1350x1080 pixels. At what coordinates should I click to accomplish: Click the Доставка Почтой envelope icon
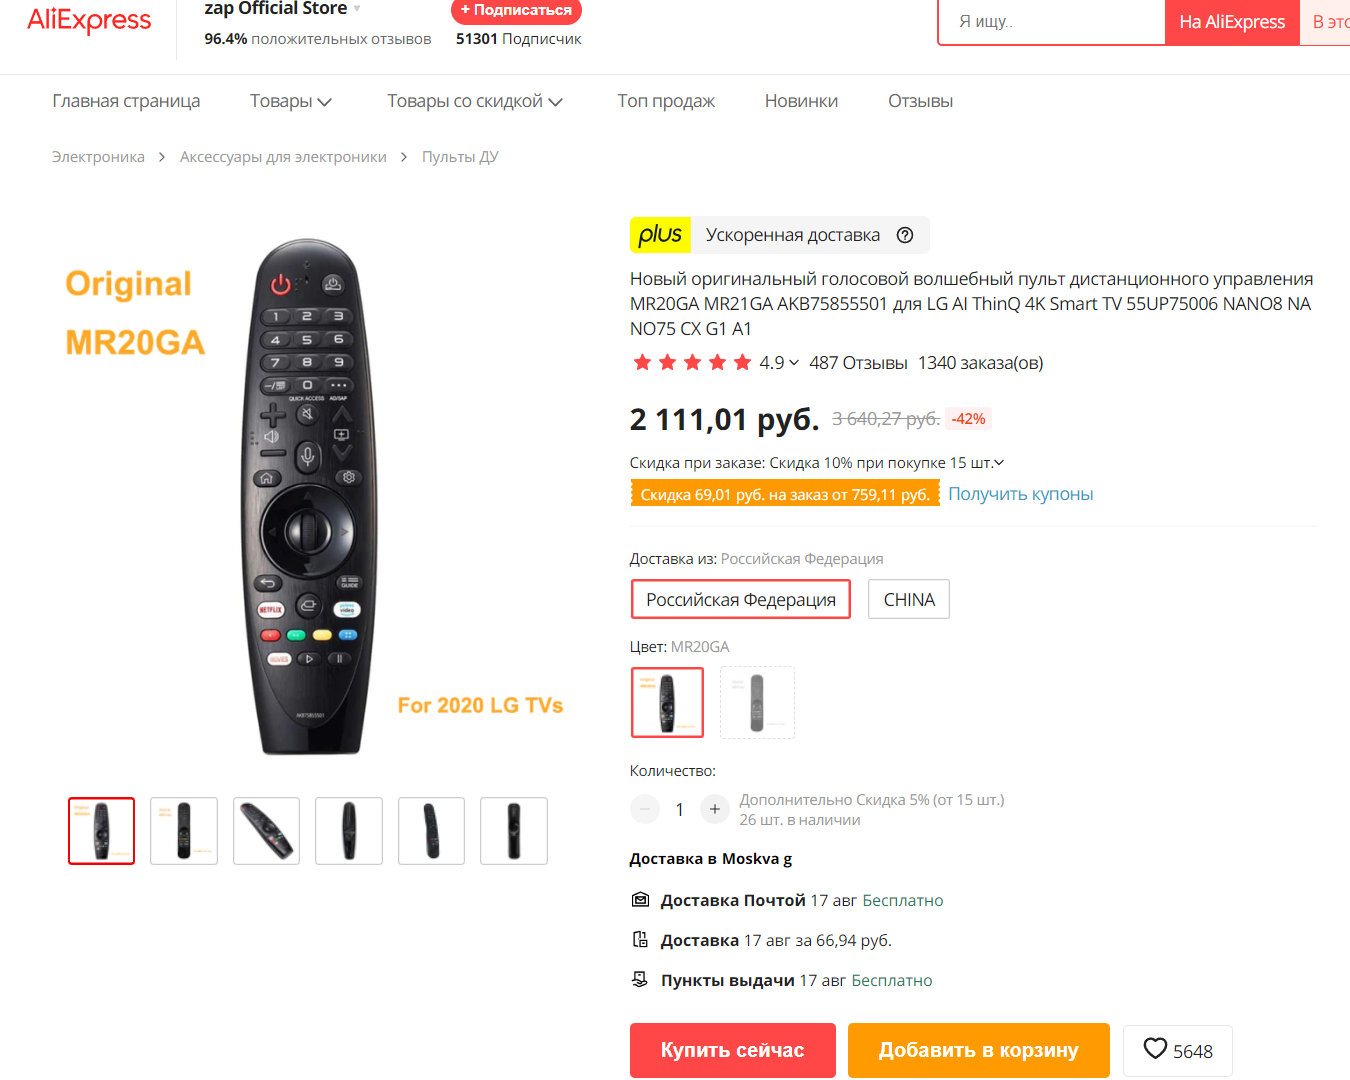tap(640, 900)
